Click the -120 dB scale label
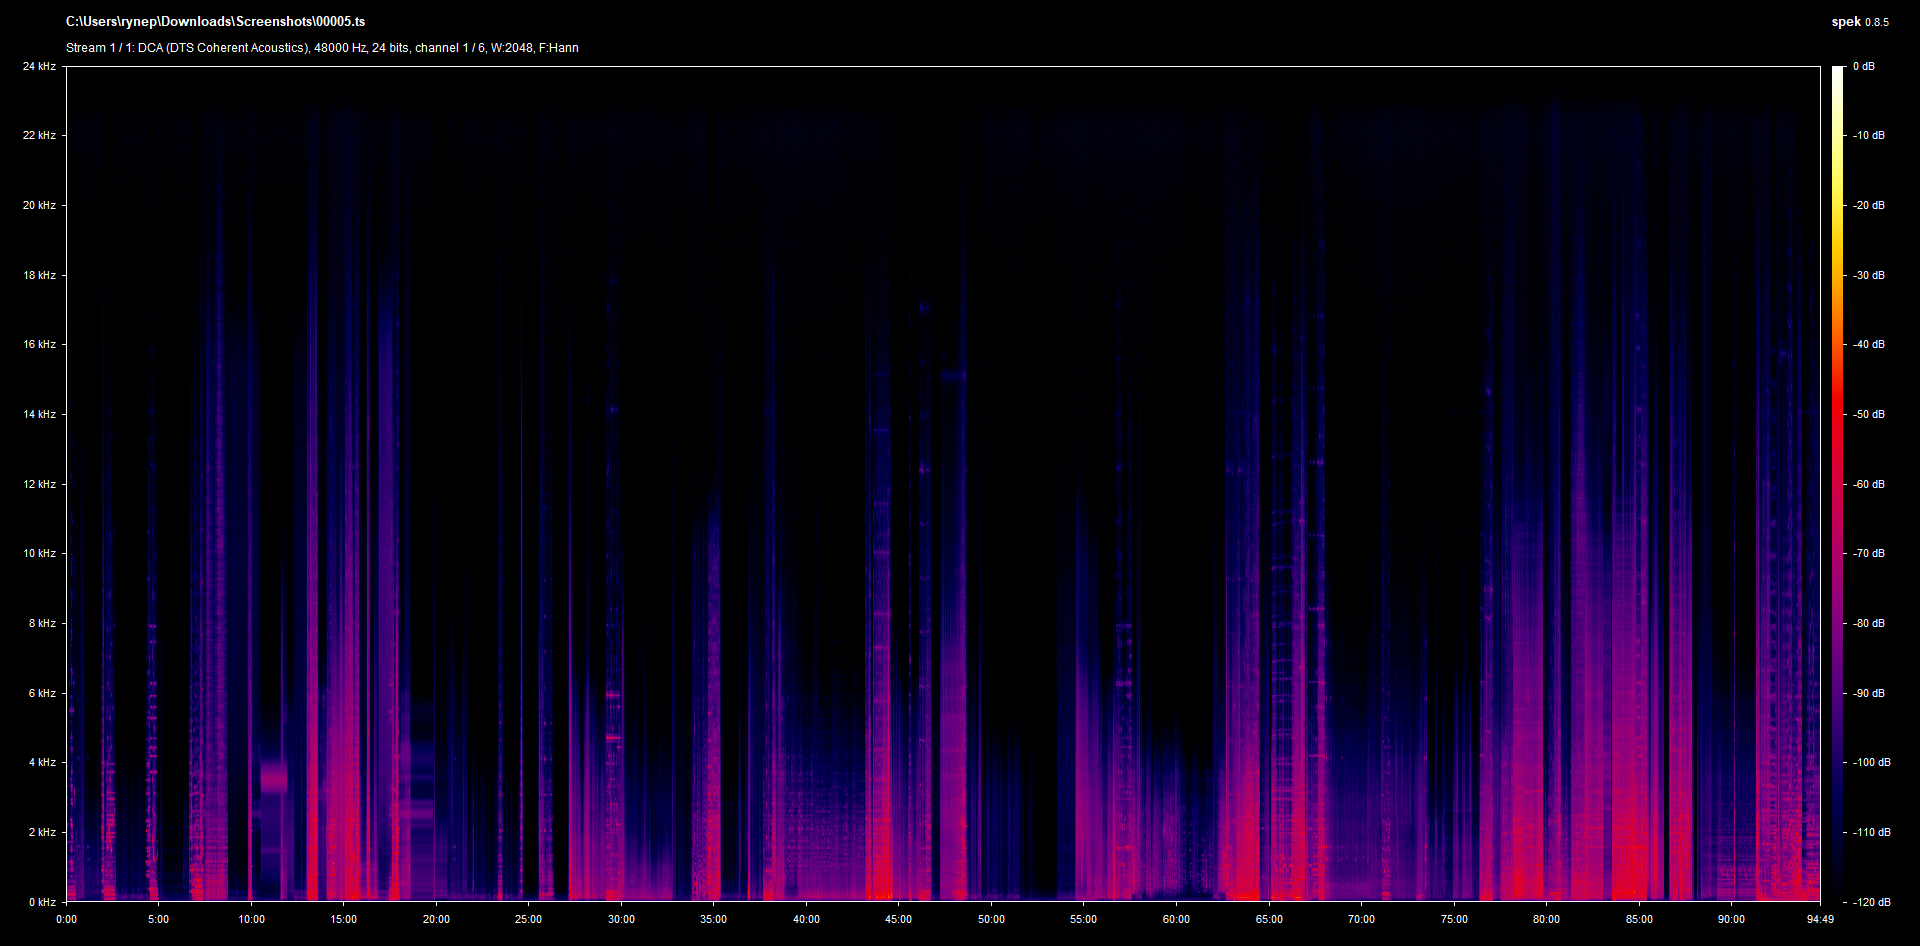The width and height of the screenshot is (1920, 946). point(1871,902)
